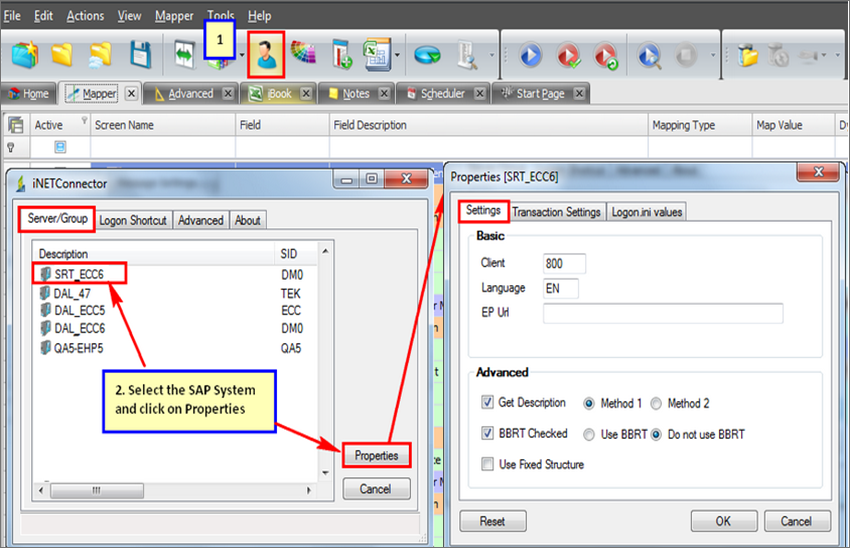Click the SRT_ECC6 server icon
The image size is (850, 548).
click(46, 274)
